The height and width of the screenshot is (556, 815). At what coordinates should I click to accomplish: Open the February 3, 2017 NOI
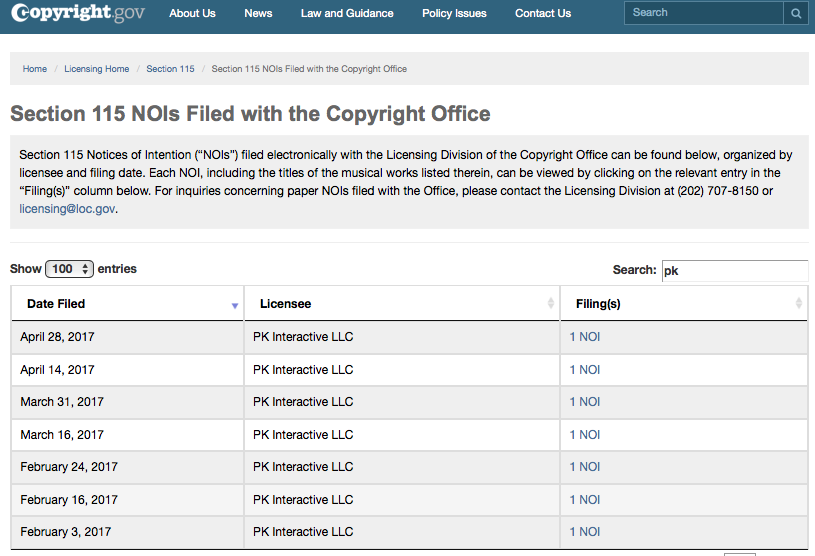[x=585, y=532]
